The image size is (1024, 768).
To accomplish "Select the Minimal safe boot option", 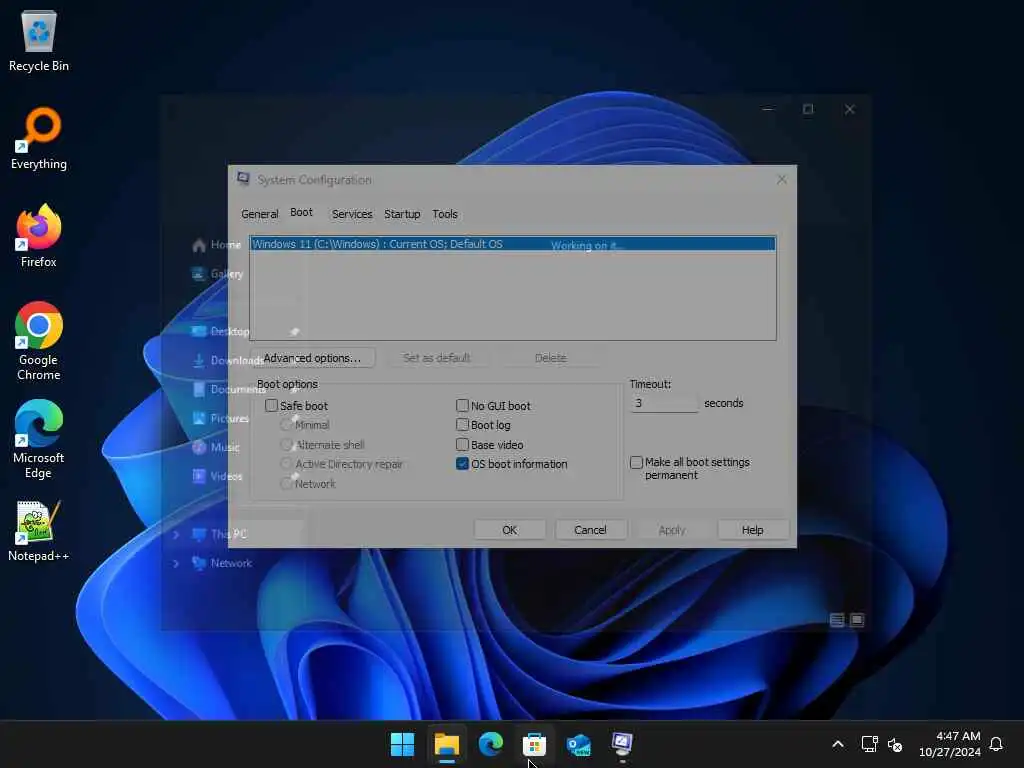I will [x=286, y=424].
